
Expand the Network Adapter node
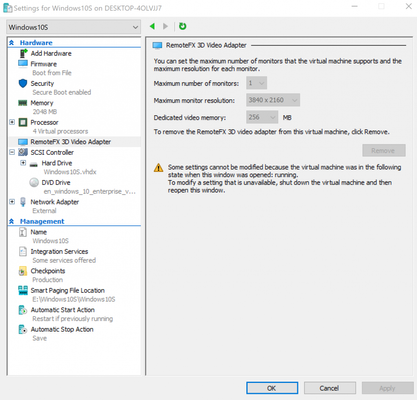click(x=12, y=202)
